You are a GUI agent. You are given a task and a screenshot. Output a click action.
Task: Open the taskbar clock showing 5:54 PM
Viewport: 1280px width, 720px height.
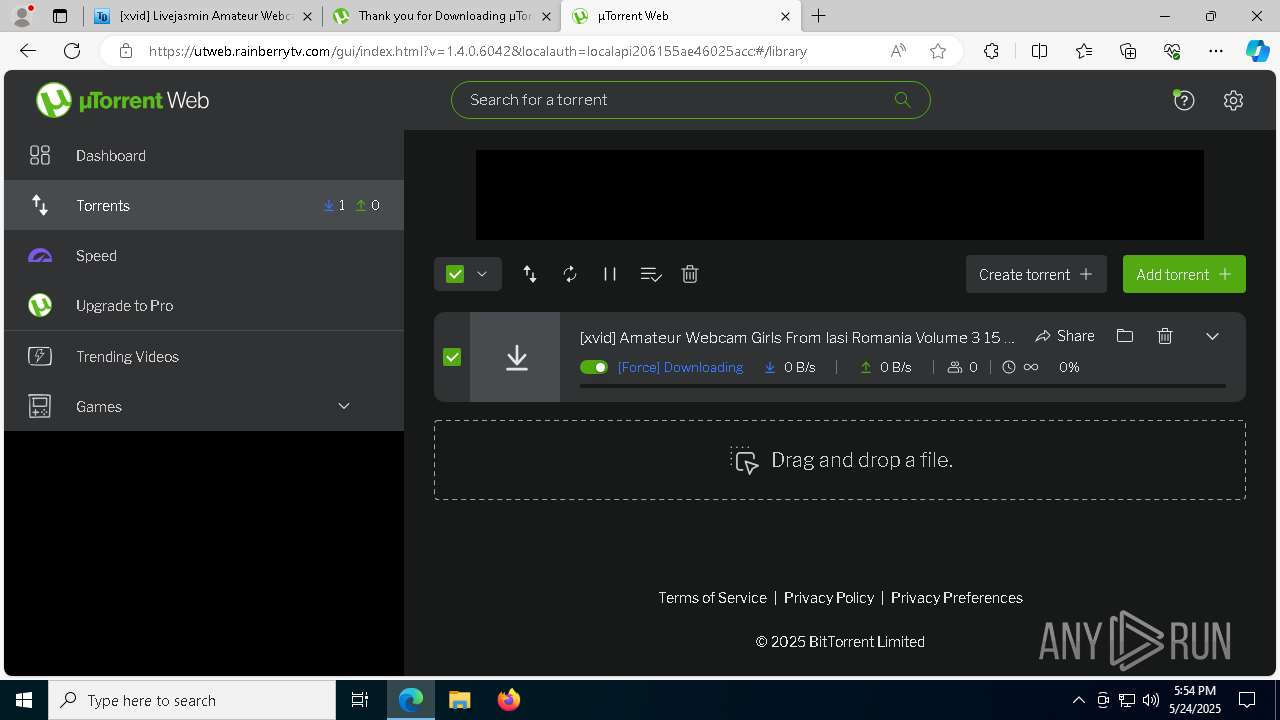pyautogui.click(x=1195, y=700)
